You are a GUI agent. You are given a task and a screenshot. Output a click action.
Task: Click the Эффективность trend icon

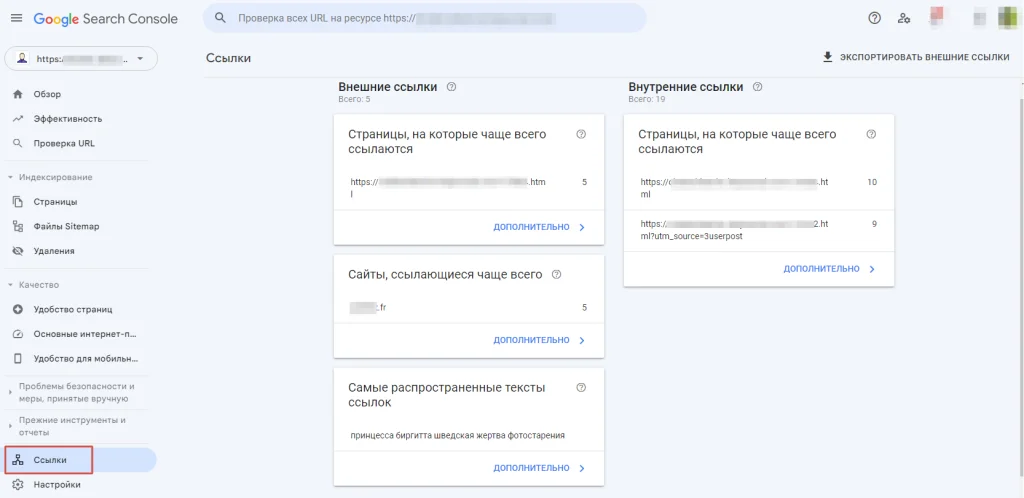pyautogui.click(x=18, y=119)
